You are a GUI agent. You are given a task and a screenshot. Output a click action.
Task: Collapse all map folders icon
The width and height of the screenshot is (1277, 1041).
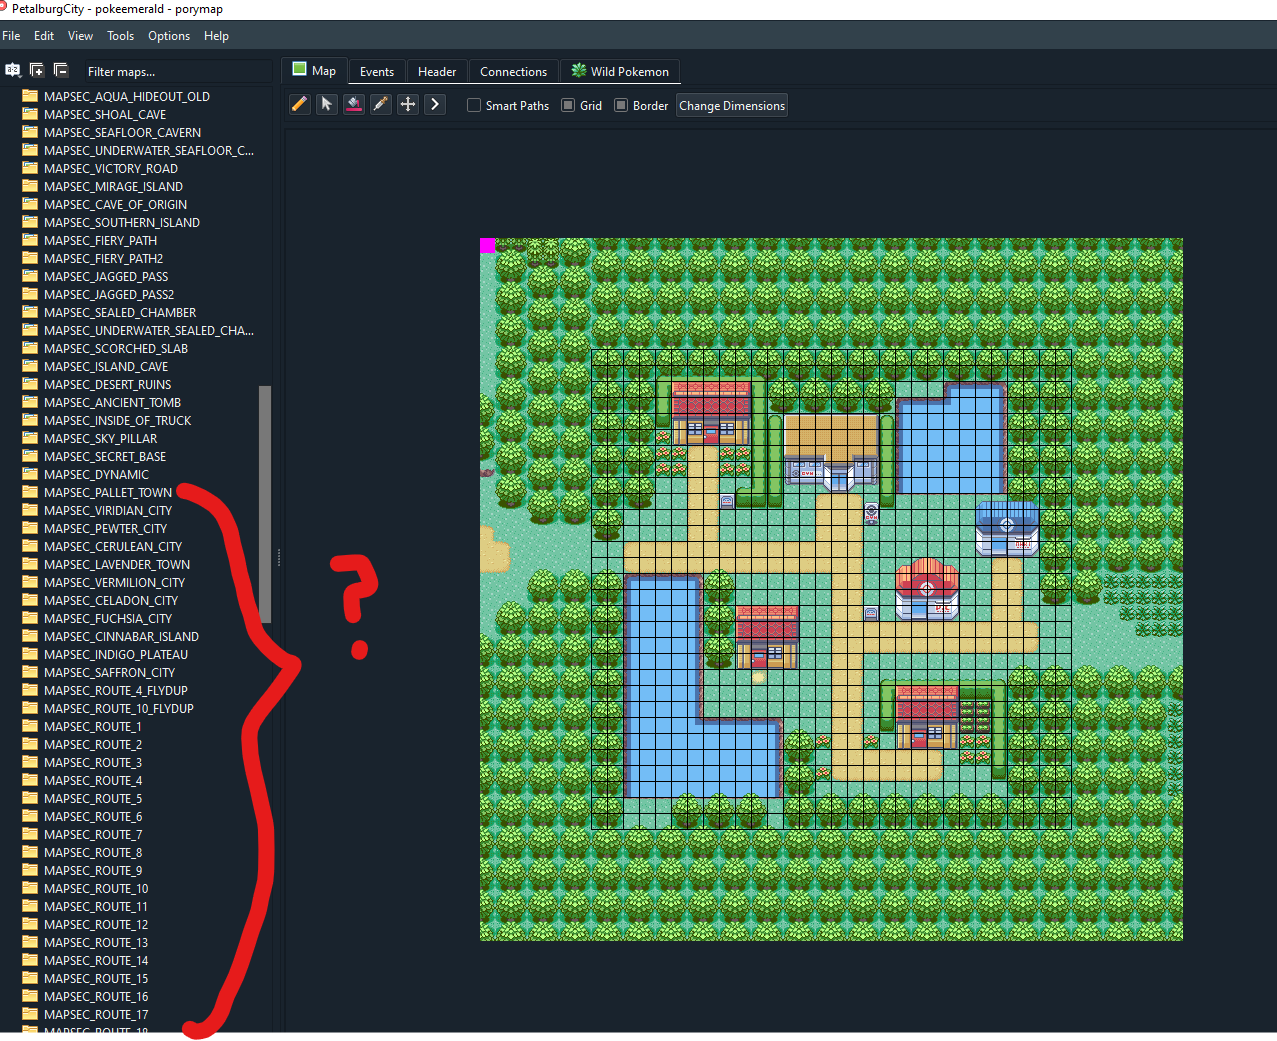pos(61,70)
